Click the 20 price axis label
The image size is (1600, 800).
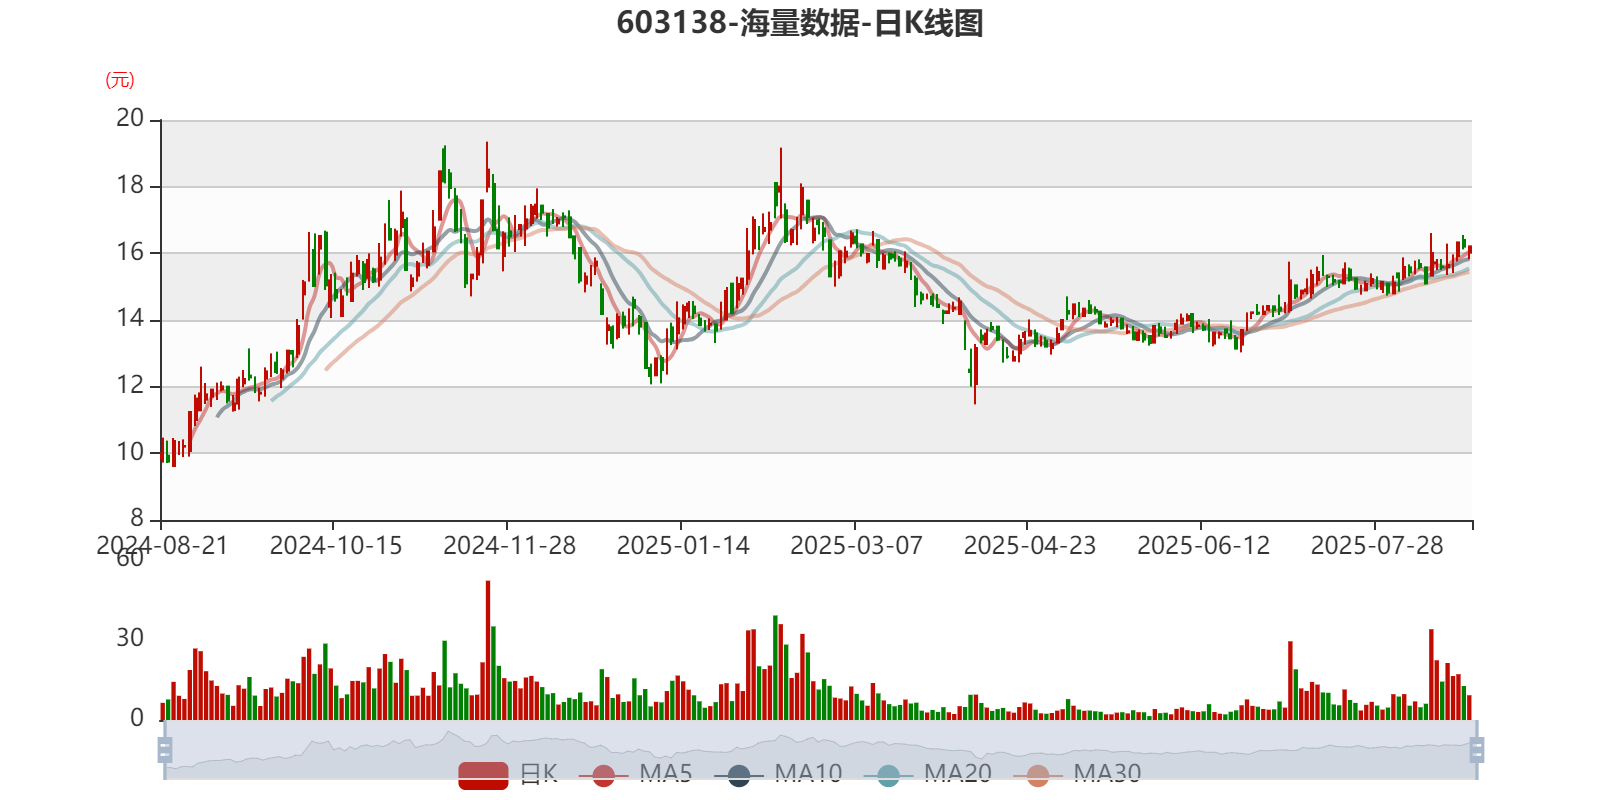coord(130,118)
